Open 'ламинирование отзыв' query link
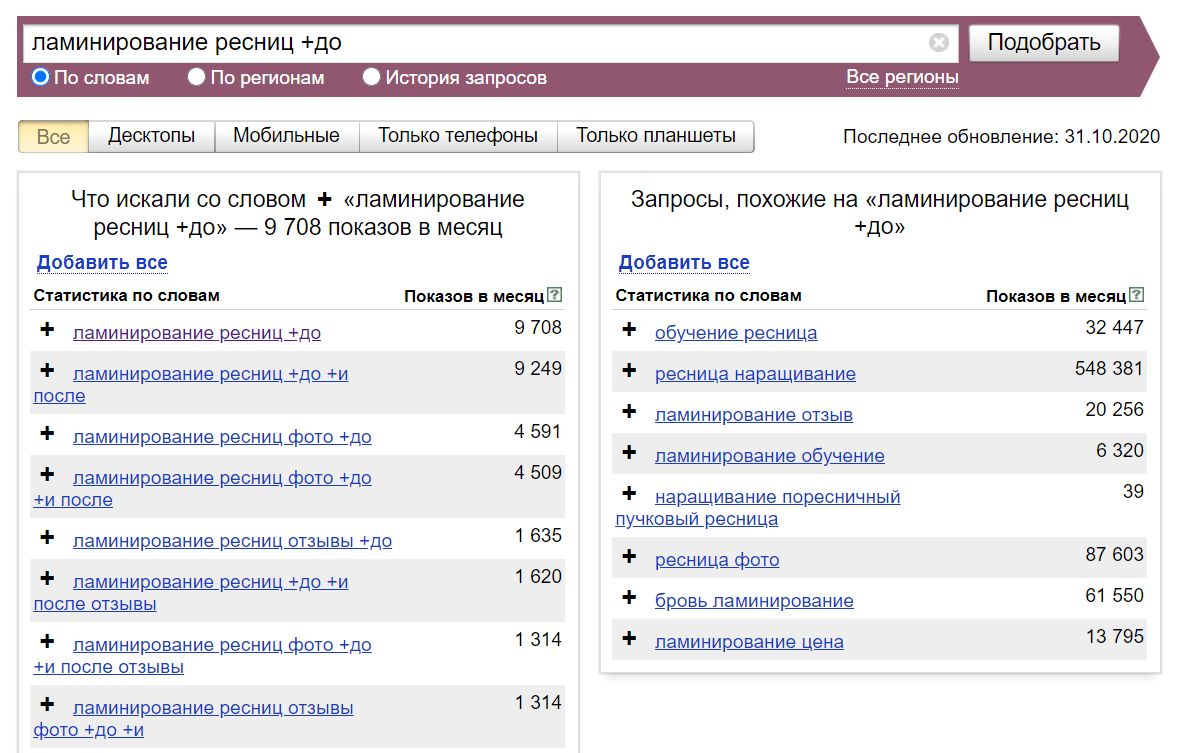Screen dimensions: 1188x753 (x=753, y=415)
